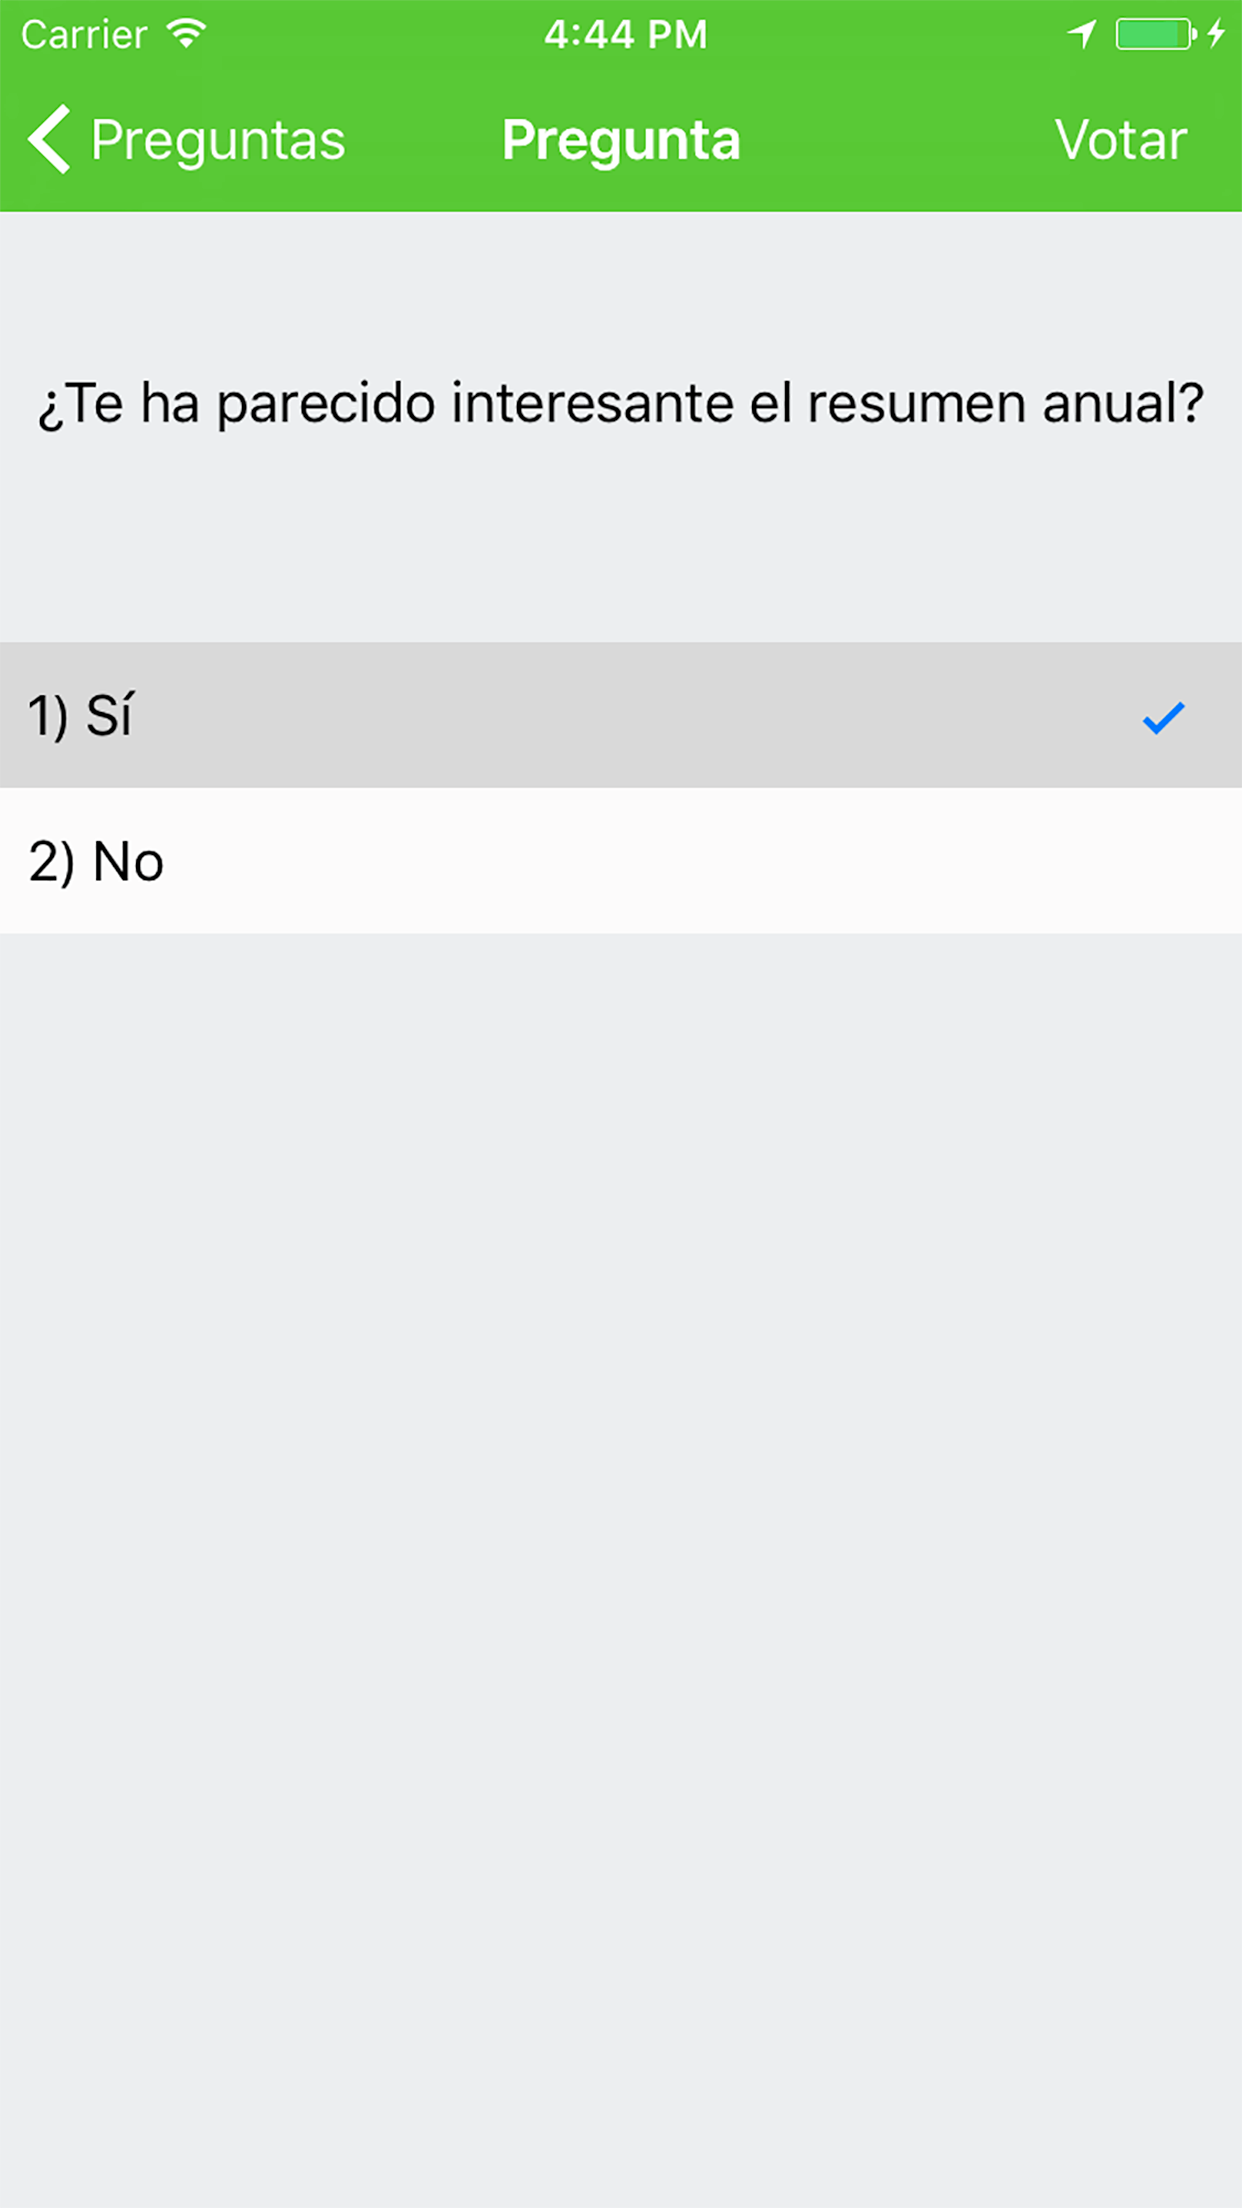
Task: Click the blue checkmark on Sí
Action: pyautogui.click(x=1163, y=717)
